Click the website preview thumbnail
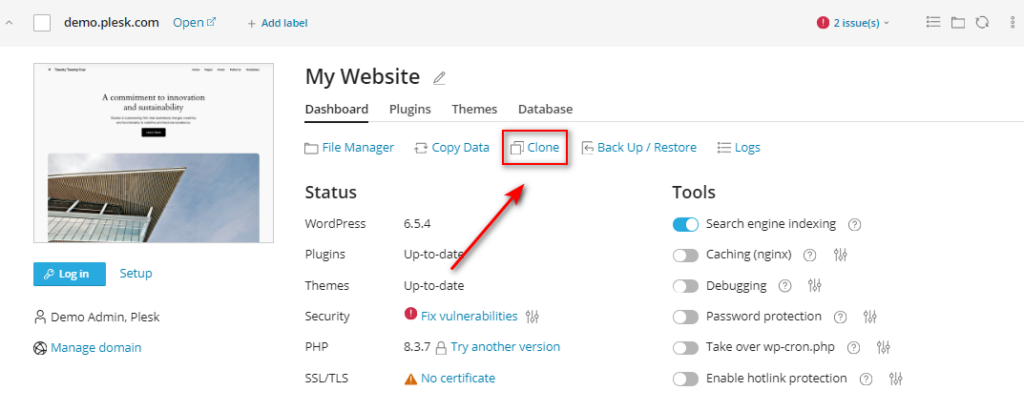 pyautogui.click(x=153, y=153)
